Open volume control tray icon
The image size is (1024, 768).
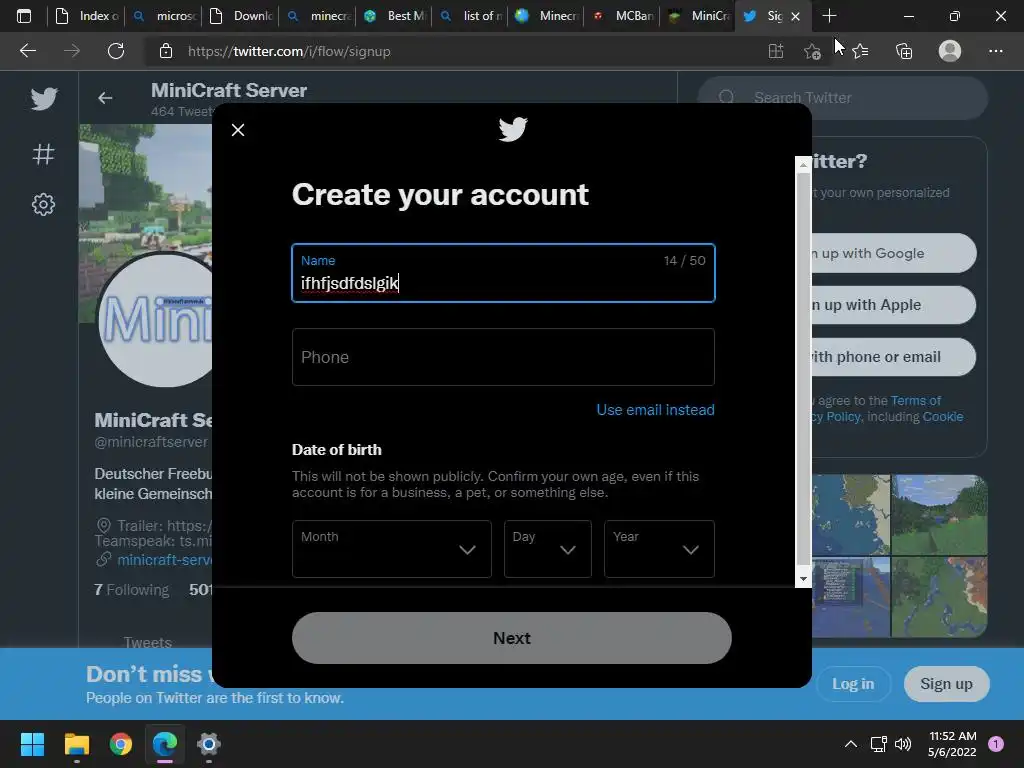coord(903,744)
